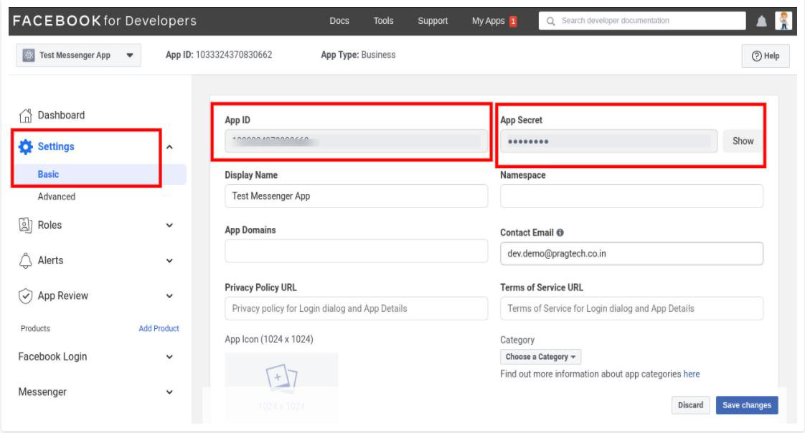Click the Privacy Policy URL field
Viewport: 805px width, 433px height.
[356, 309]
